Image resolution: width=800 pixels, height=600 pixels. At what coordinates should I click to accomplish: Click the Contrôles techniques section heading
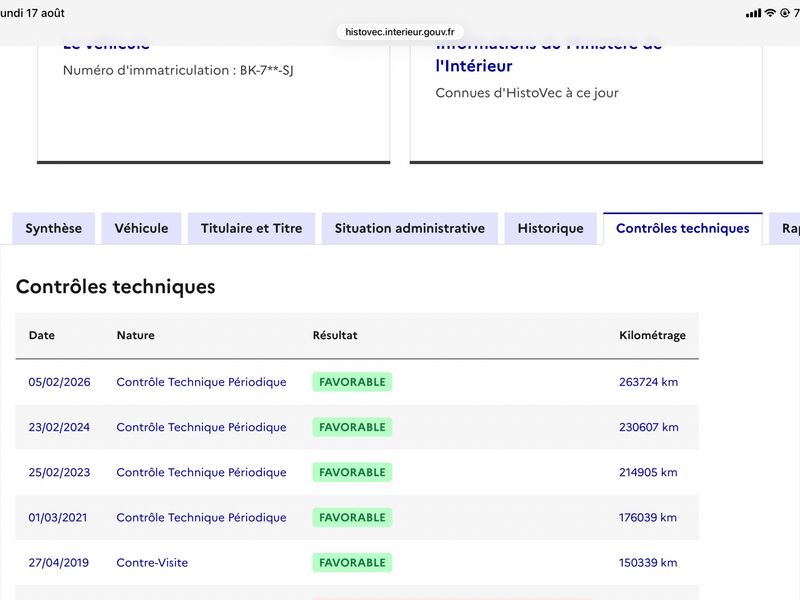pyautogui.click(x=116, y=287)
